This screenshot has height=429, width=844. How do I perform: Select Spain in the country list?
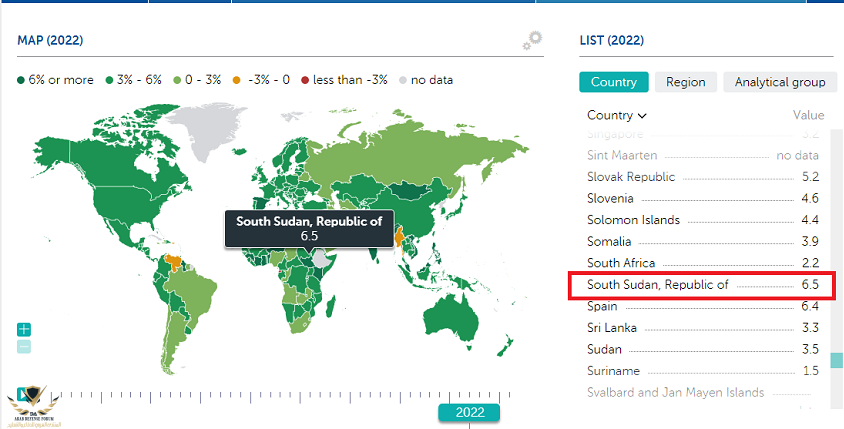click(x=603, y=306)
